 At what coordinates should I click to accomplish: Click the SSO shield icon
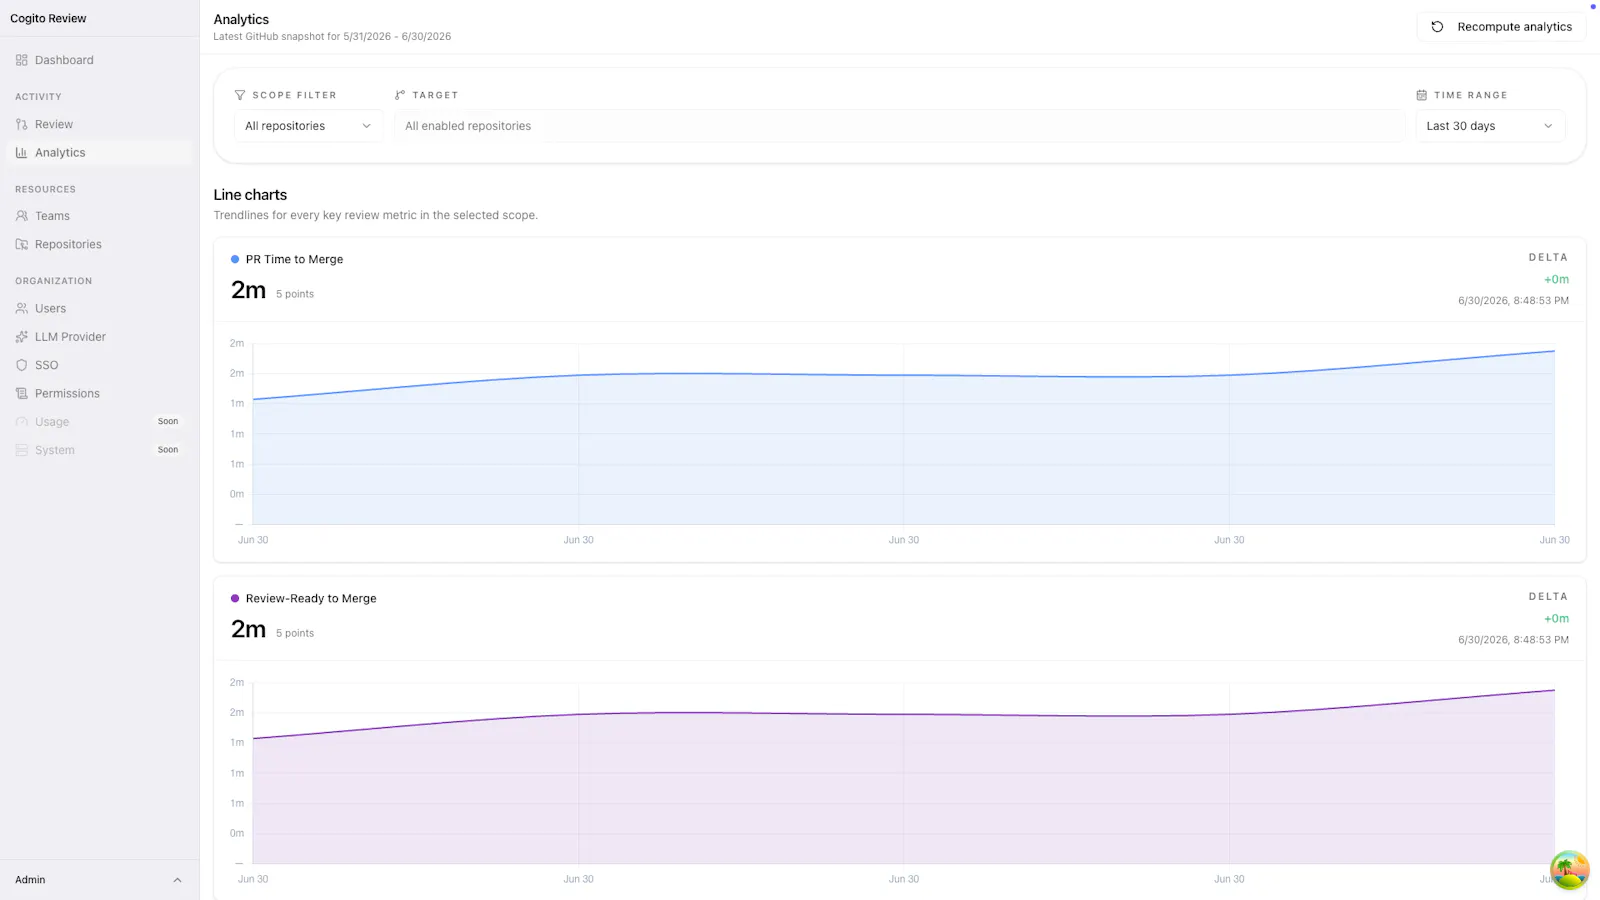pos(22,365)
